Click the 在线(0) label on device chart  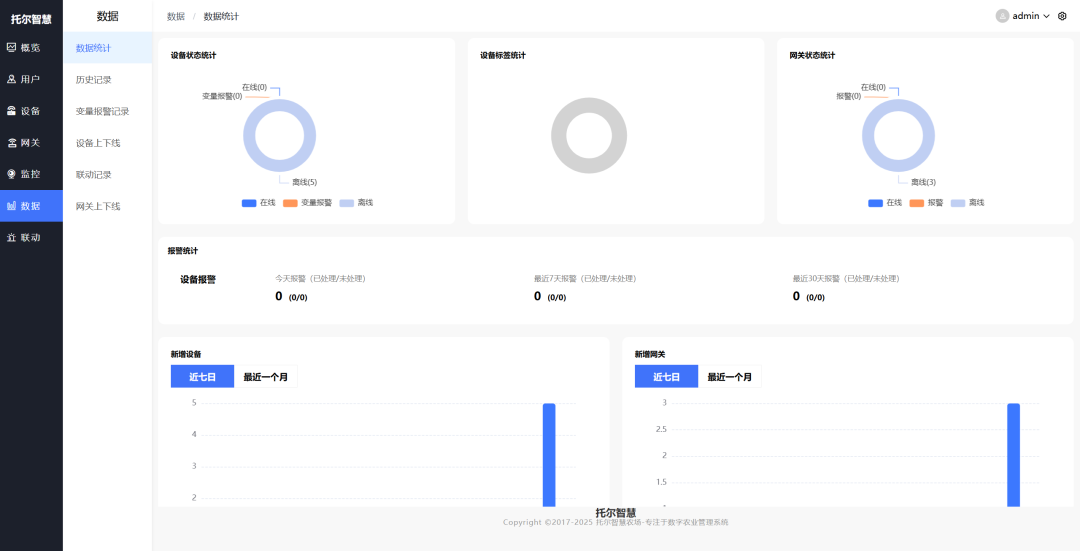pyautogui.click(x=254, y=87)
